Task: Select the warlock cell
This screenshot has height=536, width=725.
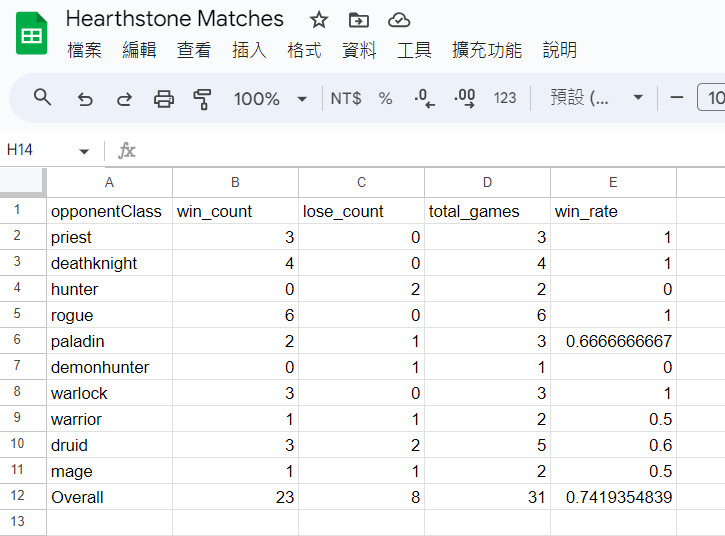Action: coord(110,393)
